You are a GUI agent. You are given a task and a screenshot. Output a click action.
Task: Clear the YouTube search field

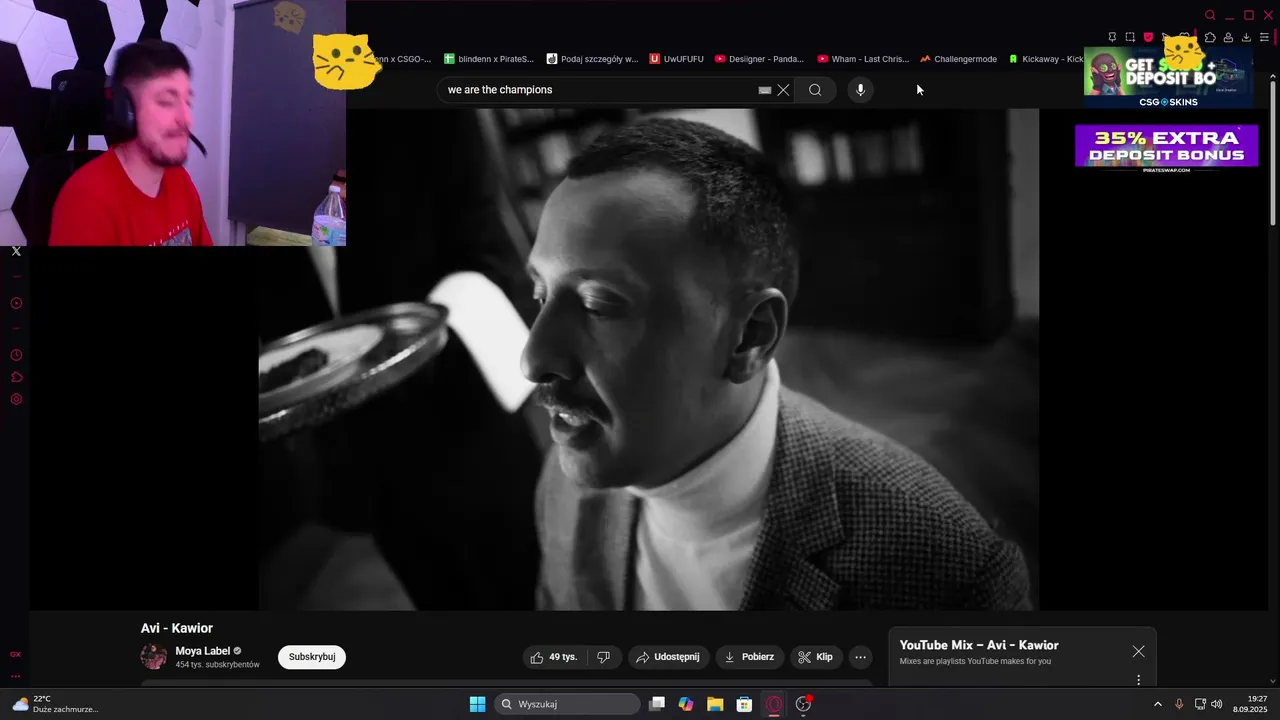tap(784, 90)
